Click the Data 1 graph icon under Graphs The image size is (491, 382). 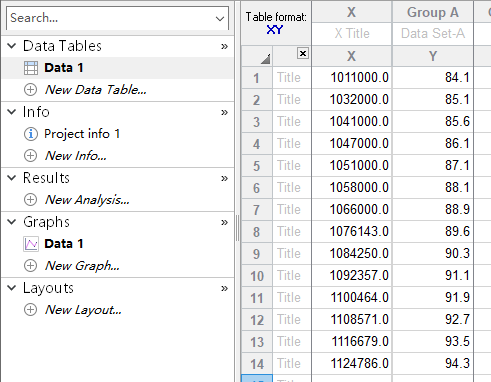[x=31, y=244]
